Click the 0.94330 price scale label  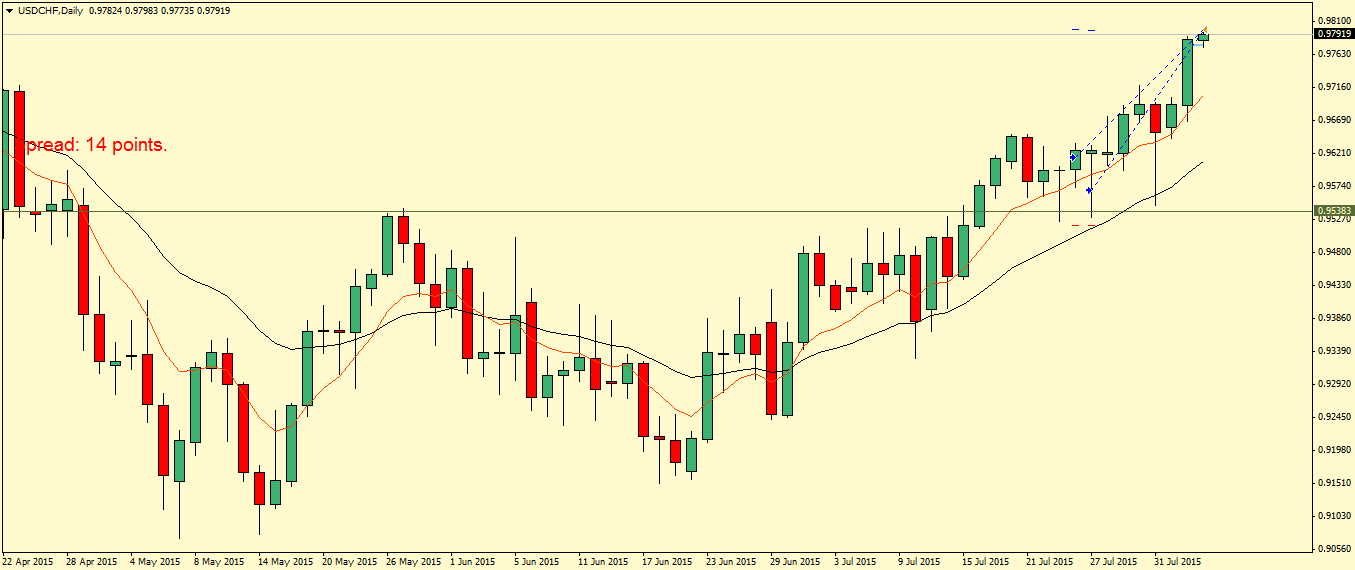1335,284
